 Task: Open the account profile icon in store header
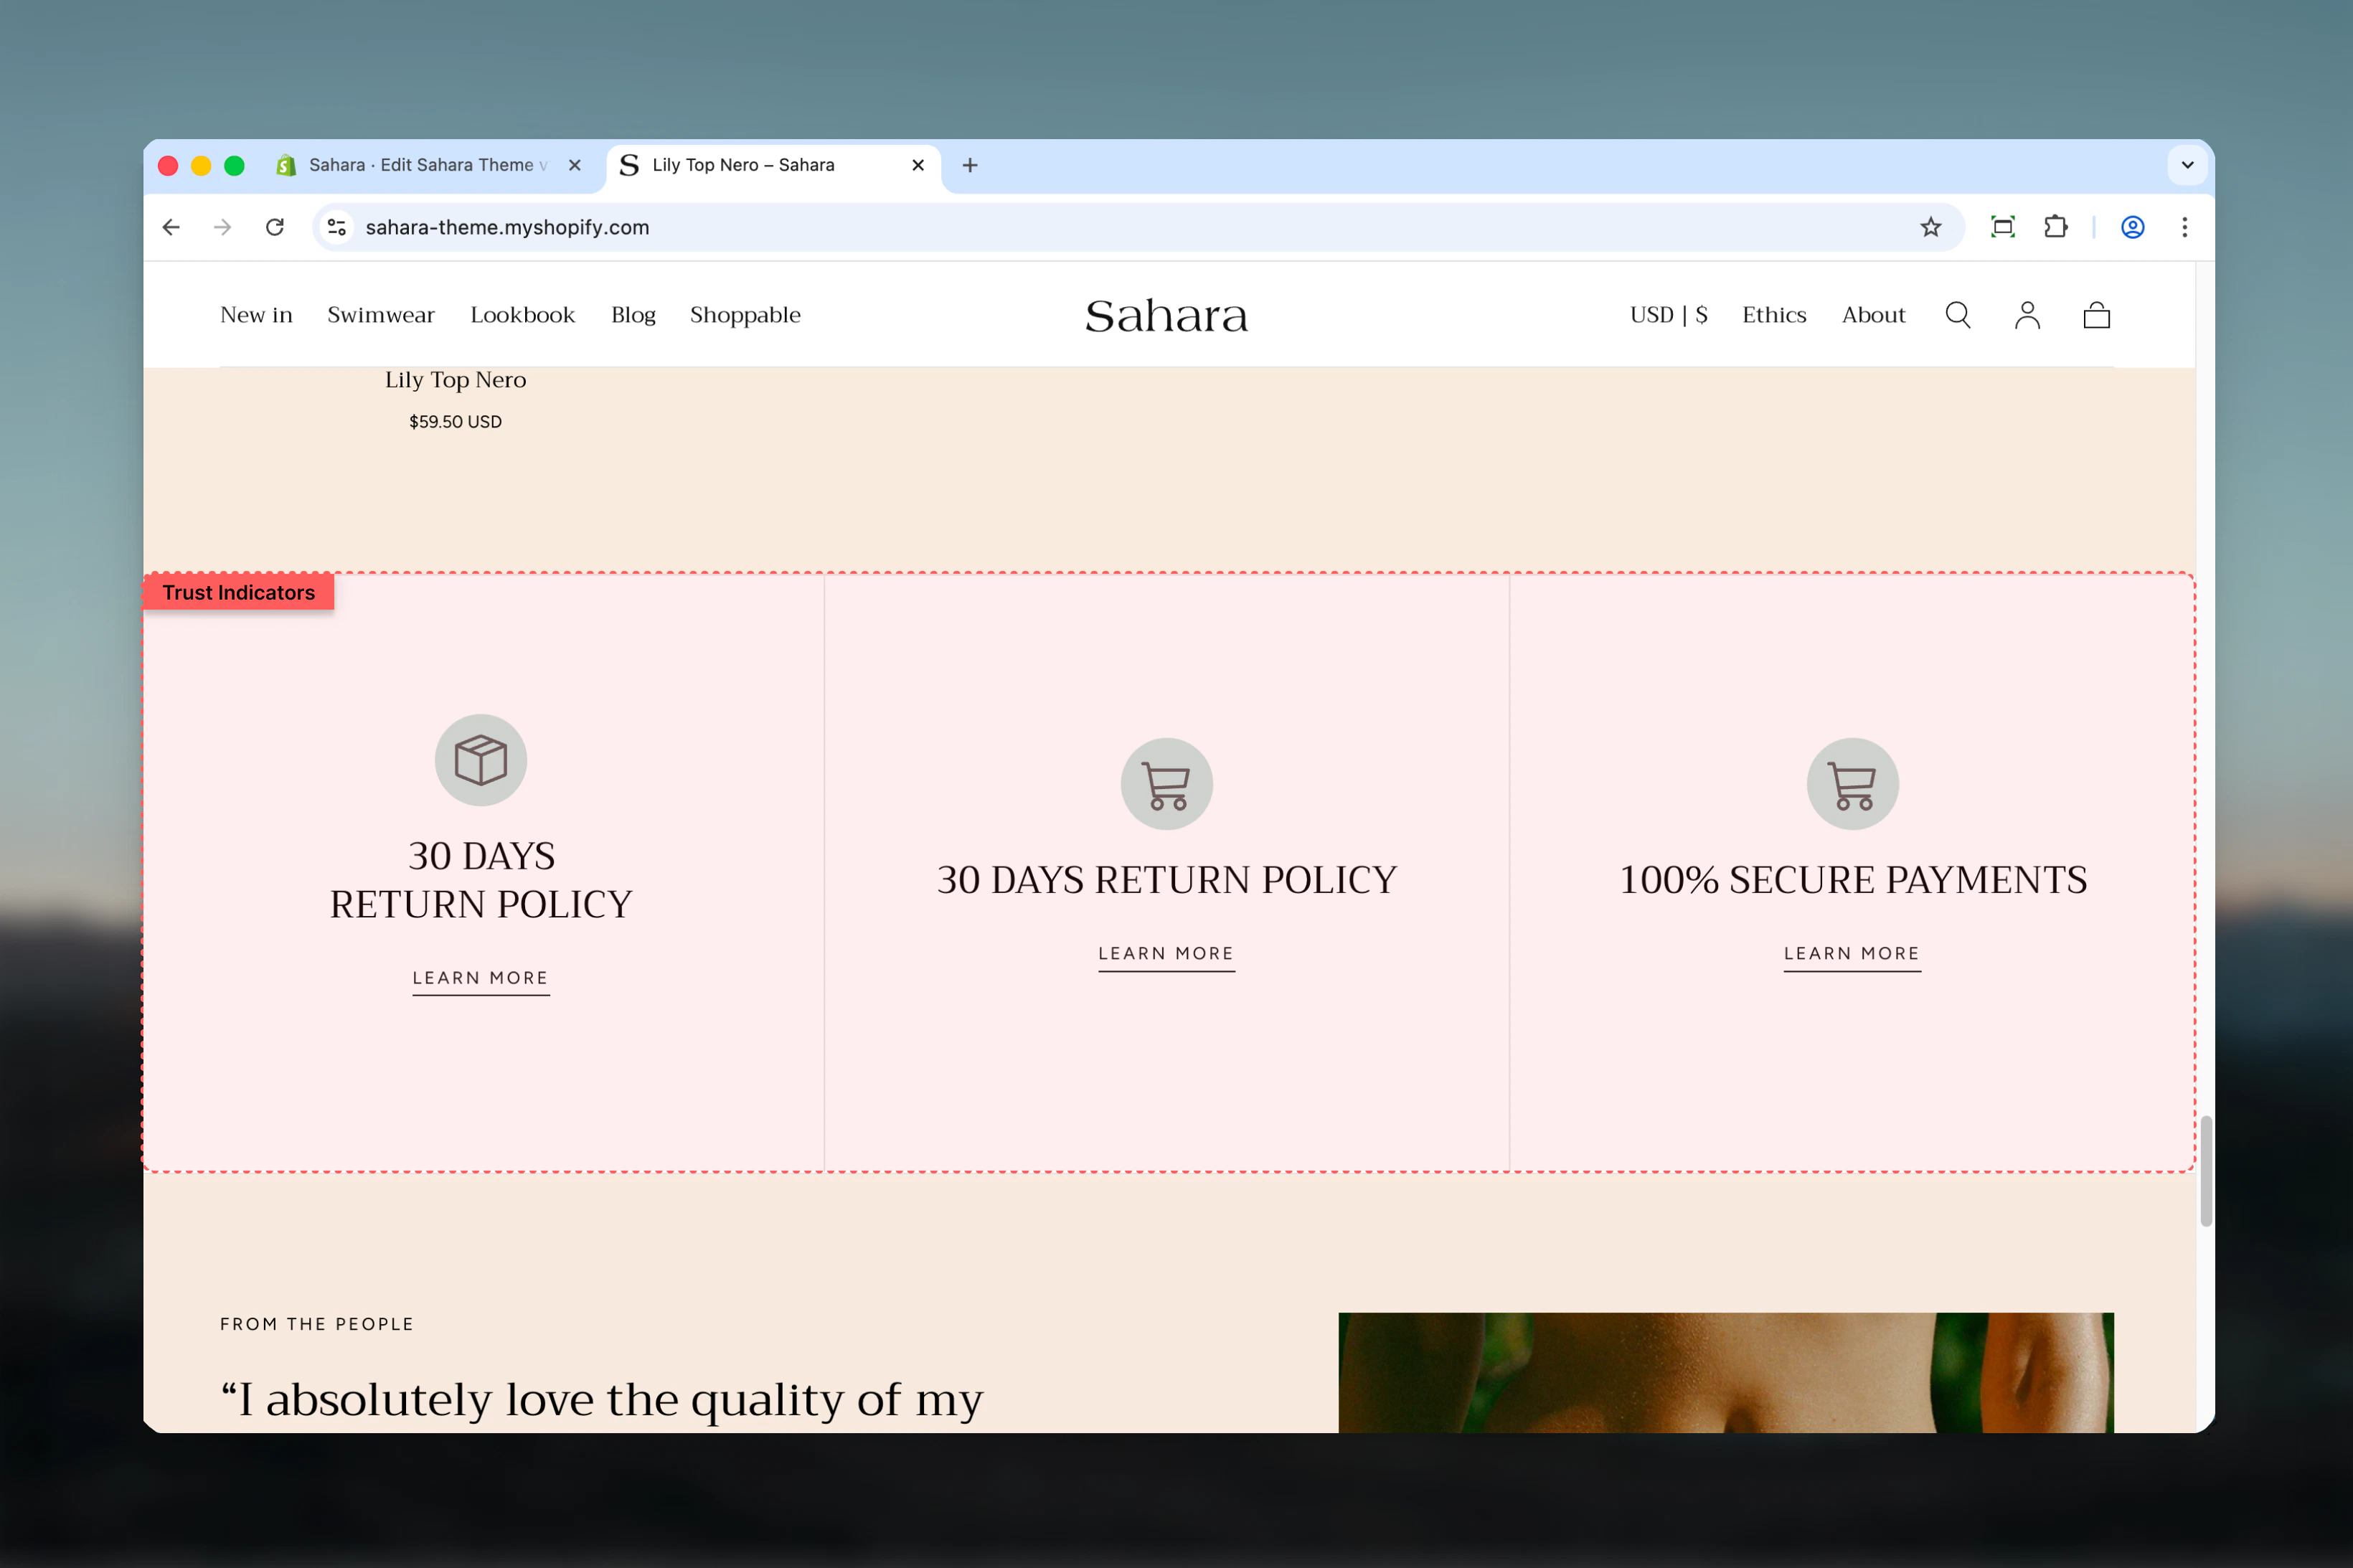[2027, 315]
